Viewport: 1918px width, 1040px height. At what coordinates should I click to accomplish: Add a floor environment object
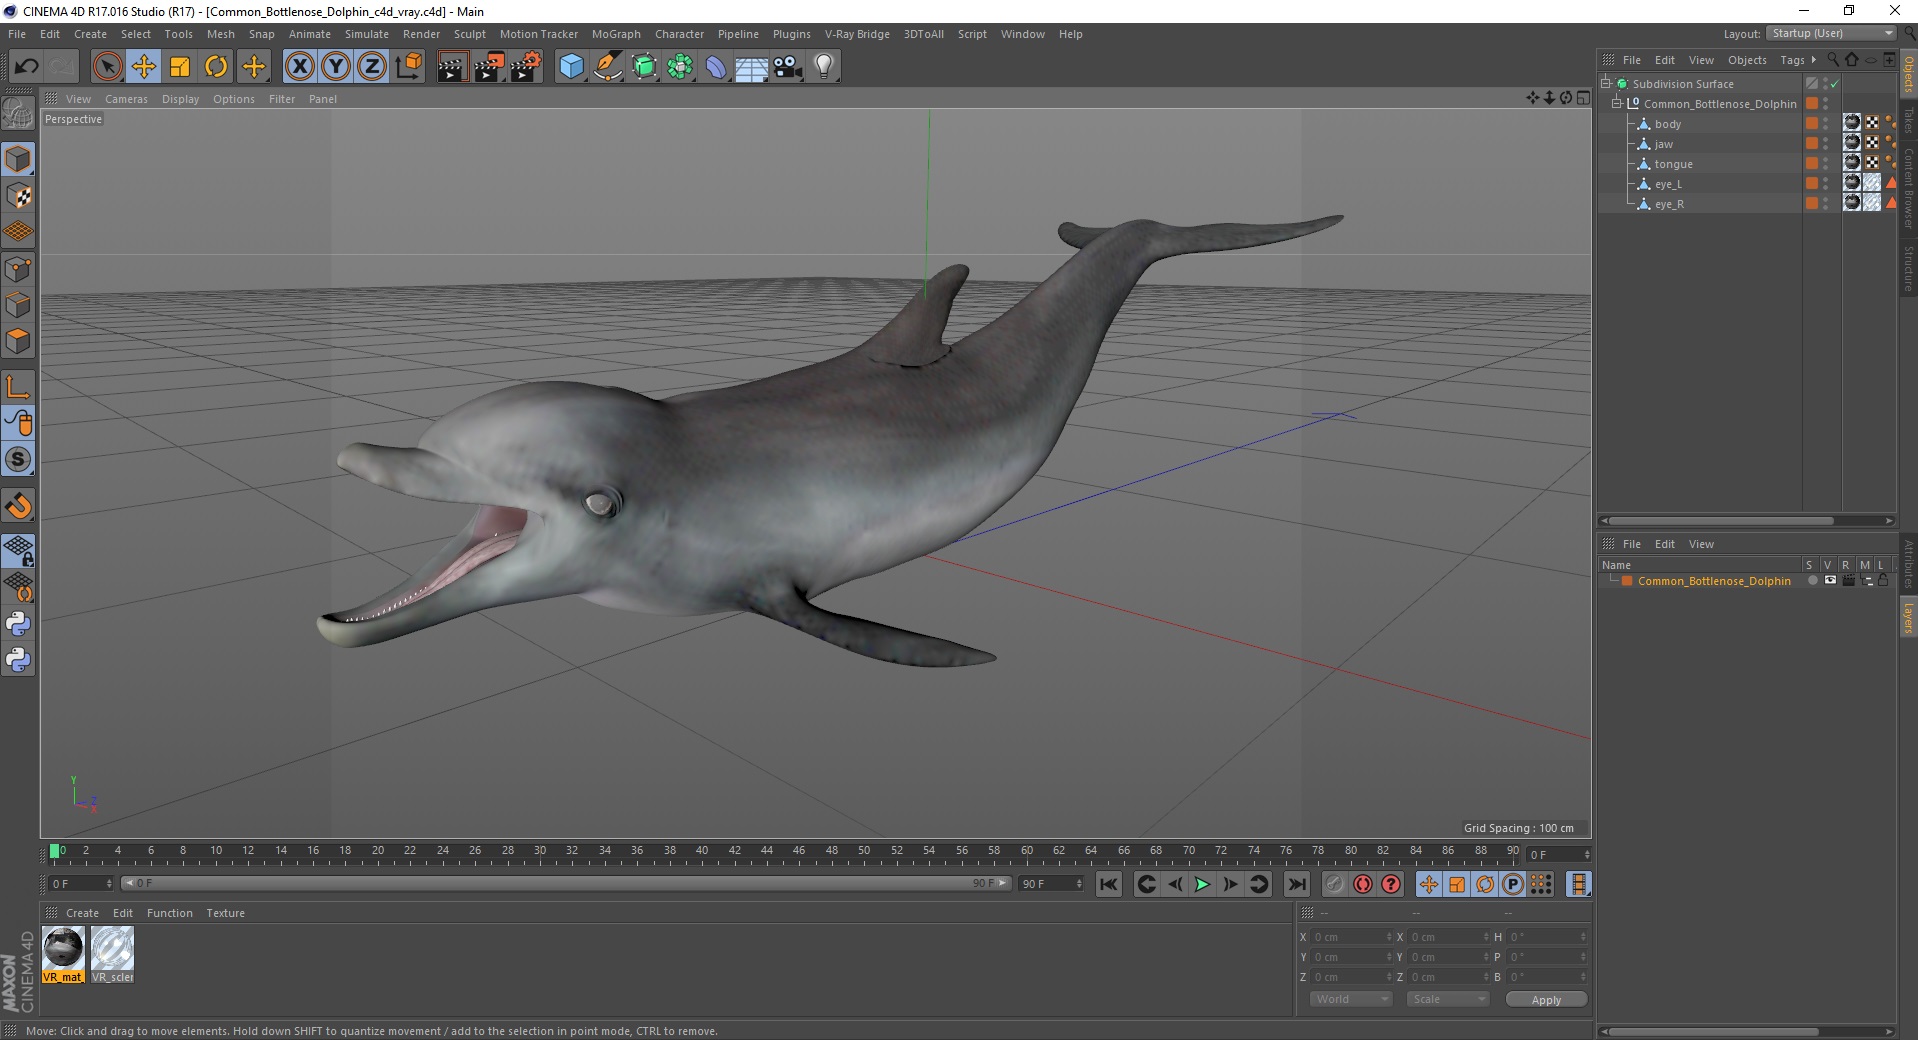752,67
